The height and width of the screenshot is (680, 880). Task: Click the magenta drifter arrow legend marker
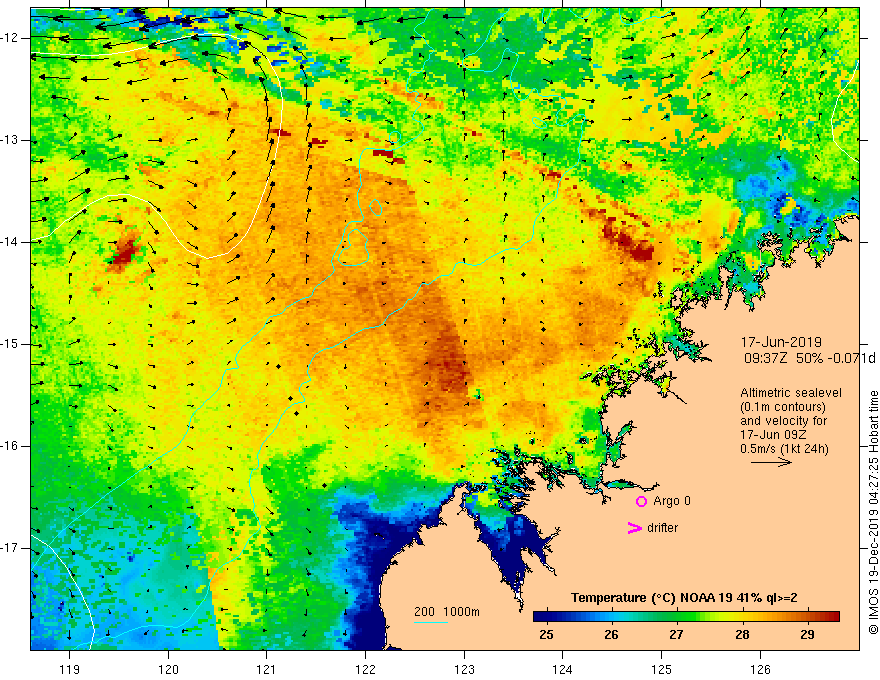[x=634, y=528]
